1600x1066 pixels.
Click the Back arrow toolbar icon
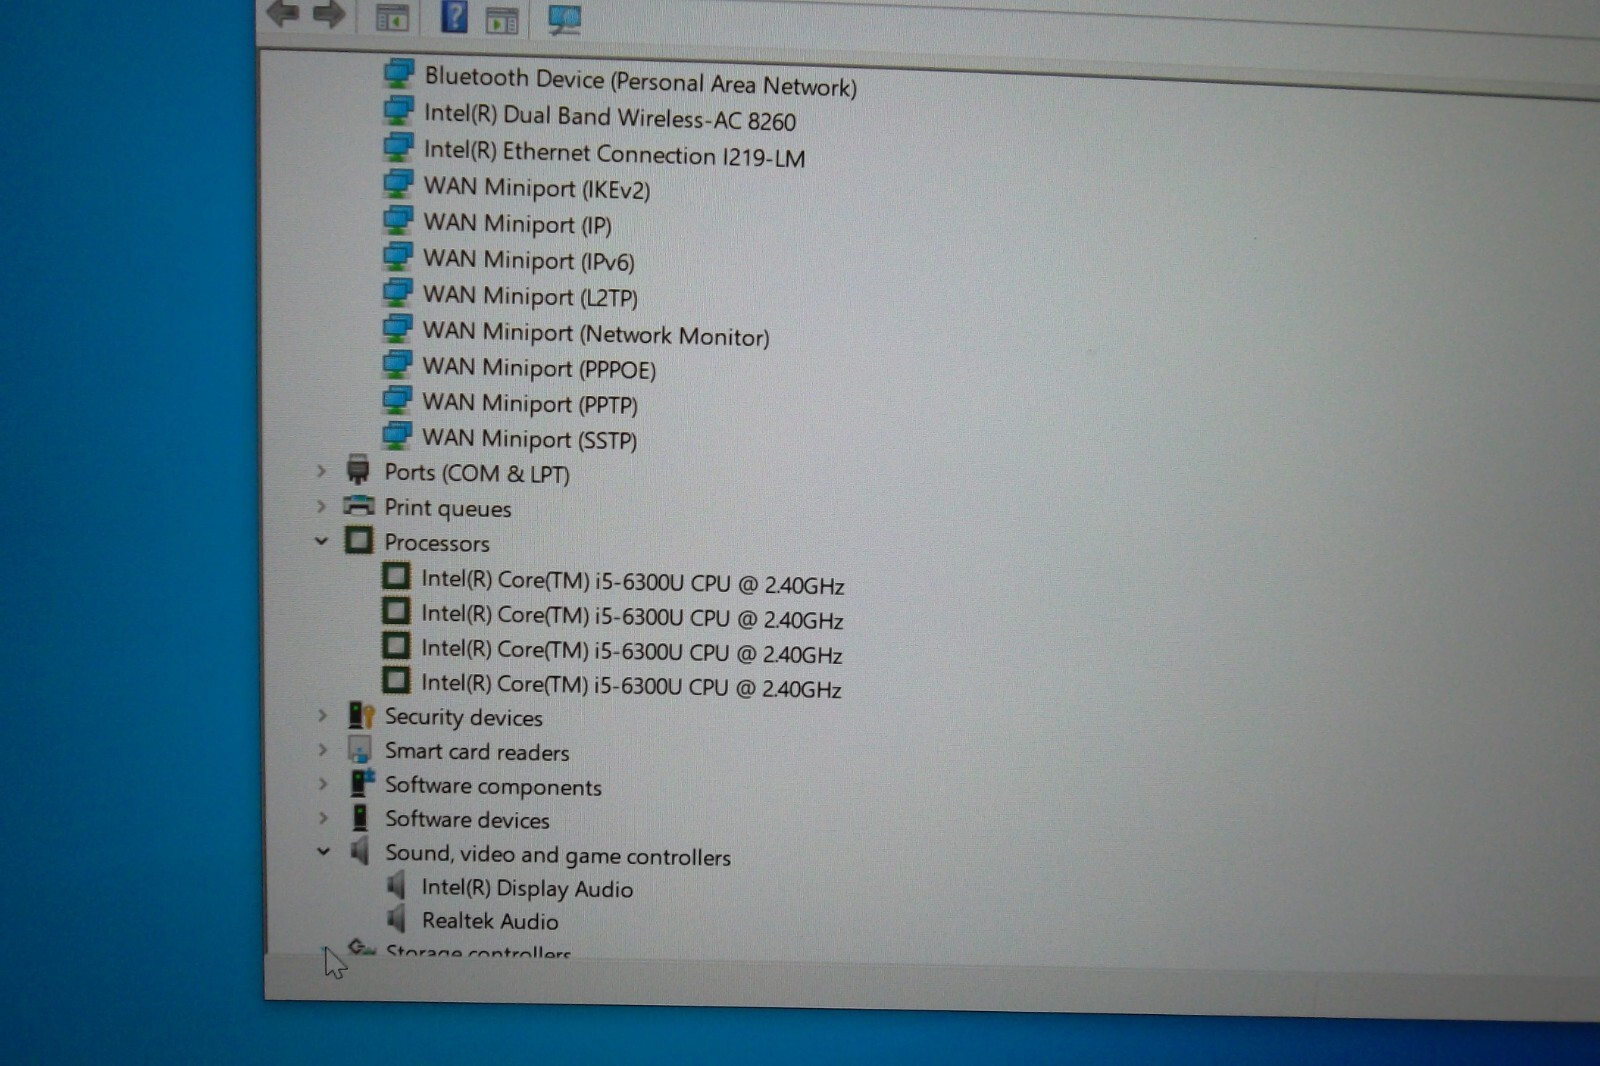click(x=283, y=12)
